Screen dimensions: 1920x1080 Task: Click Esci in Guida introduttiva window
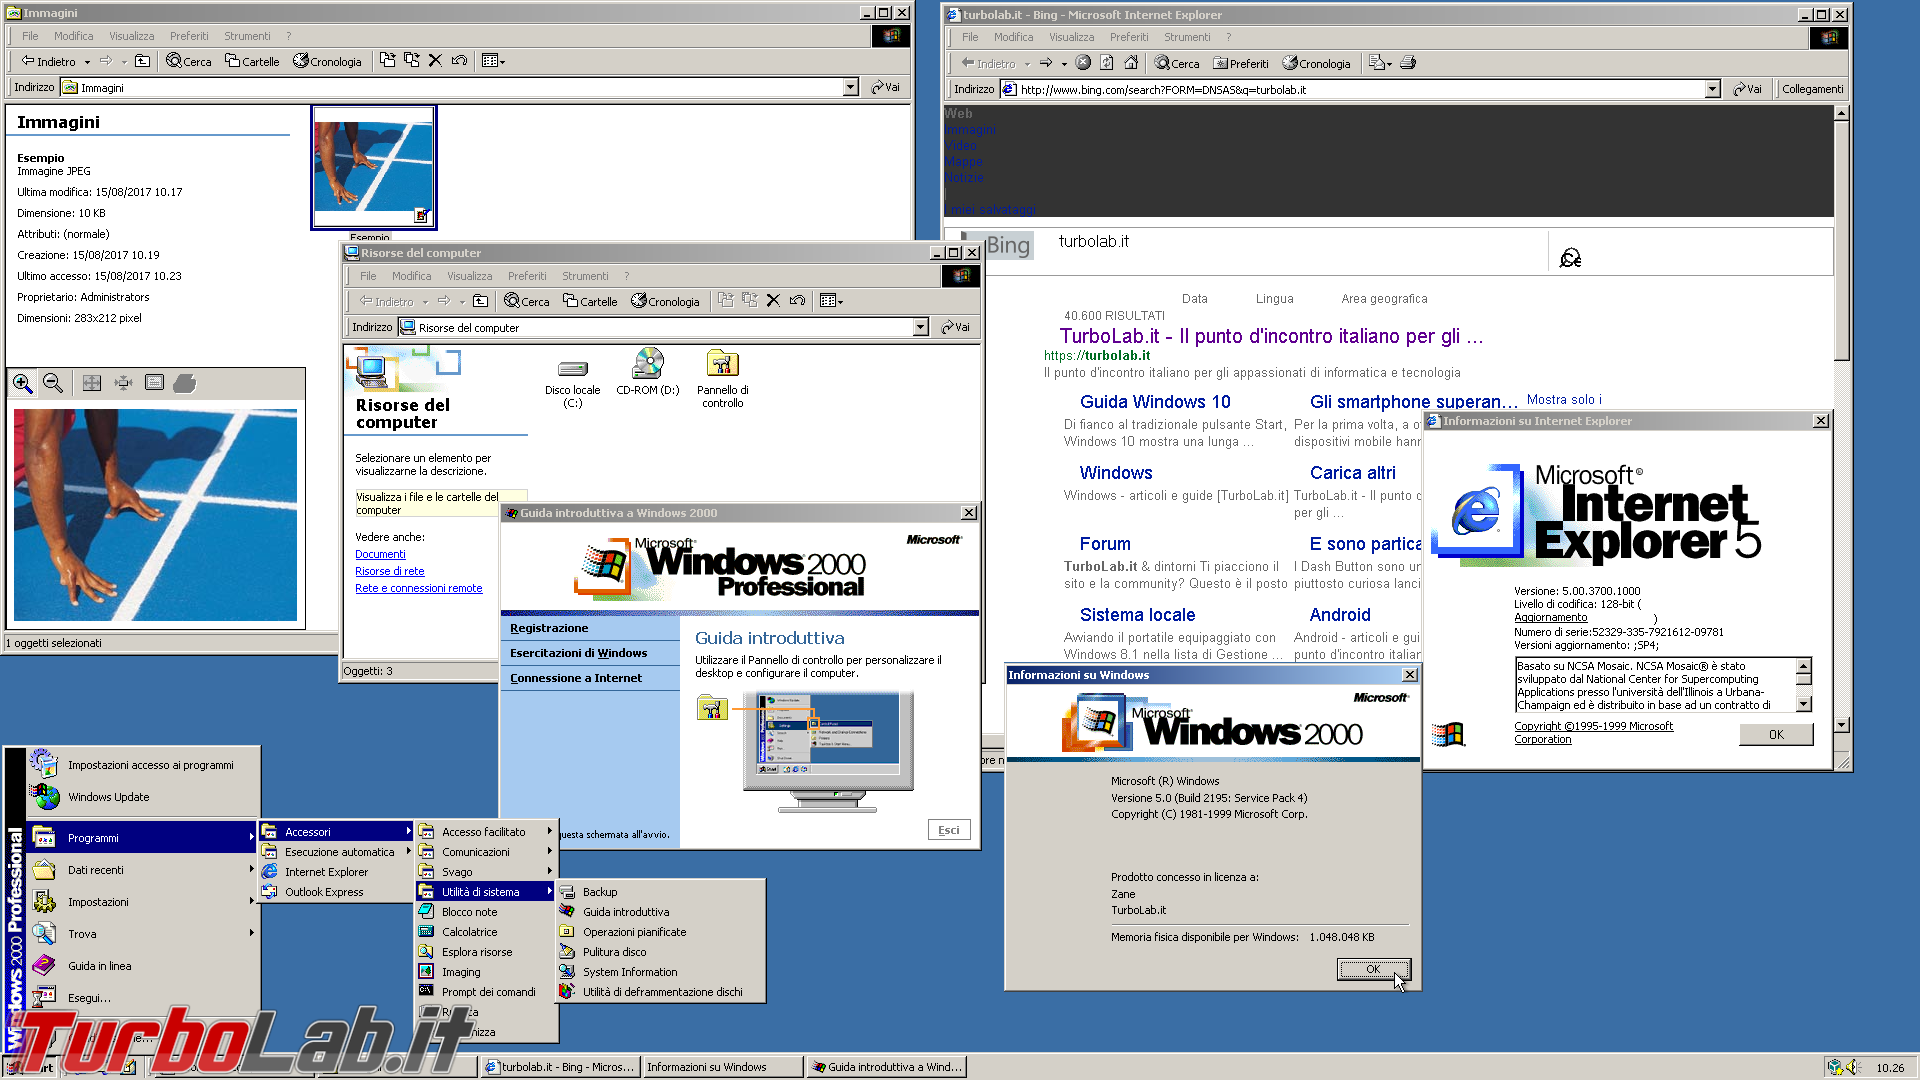[949, 830]
